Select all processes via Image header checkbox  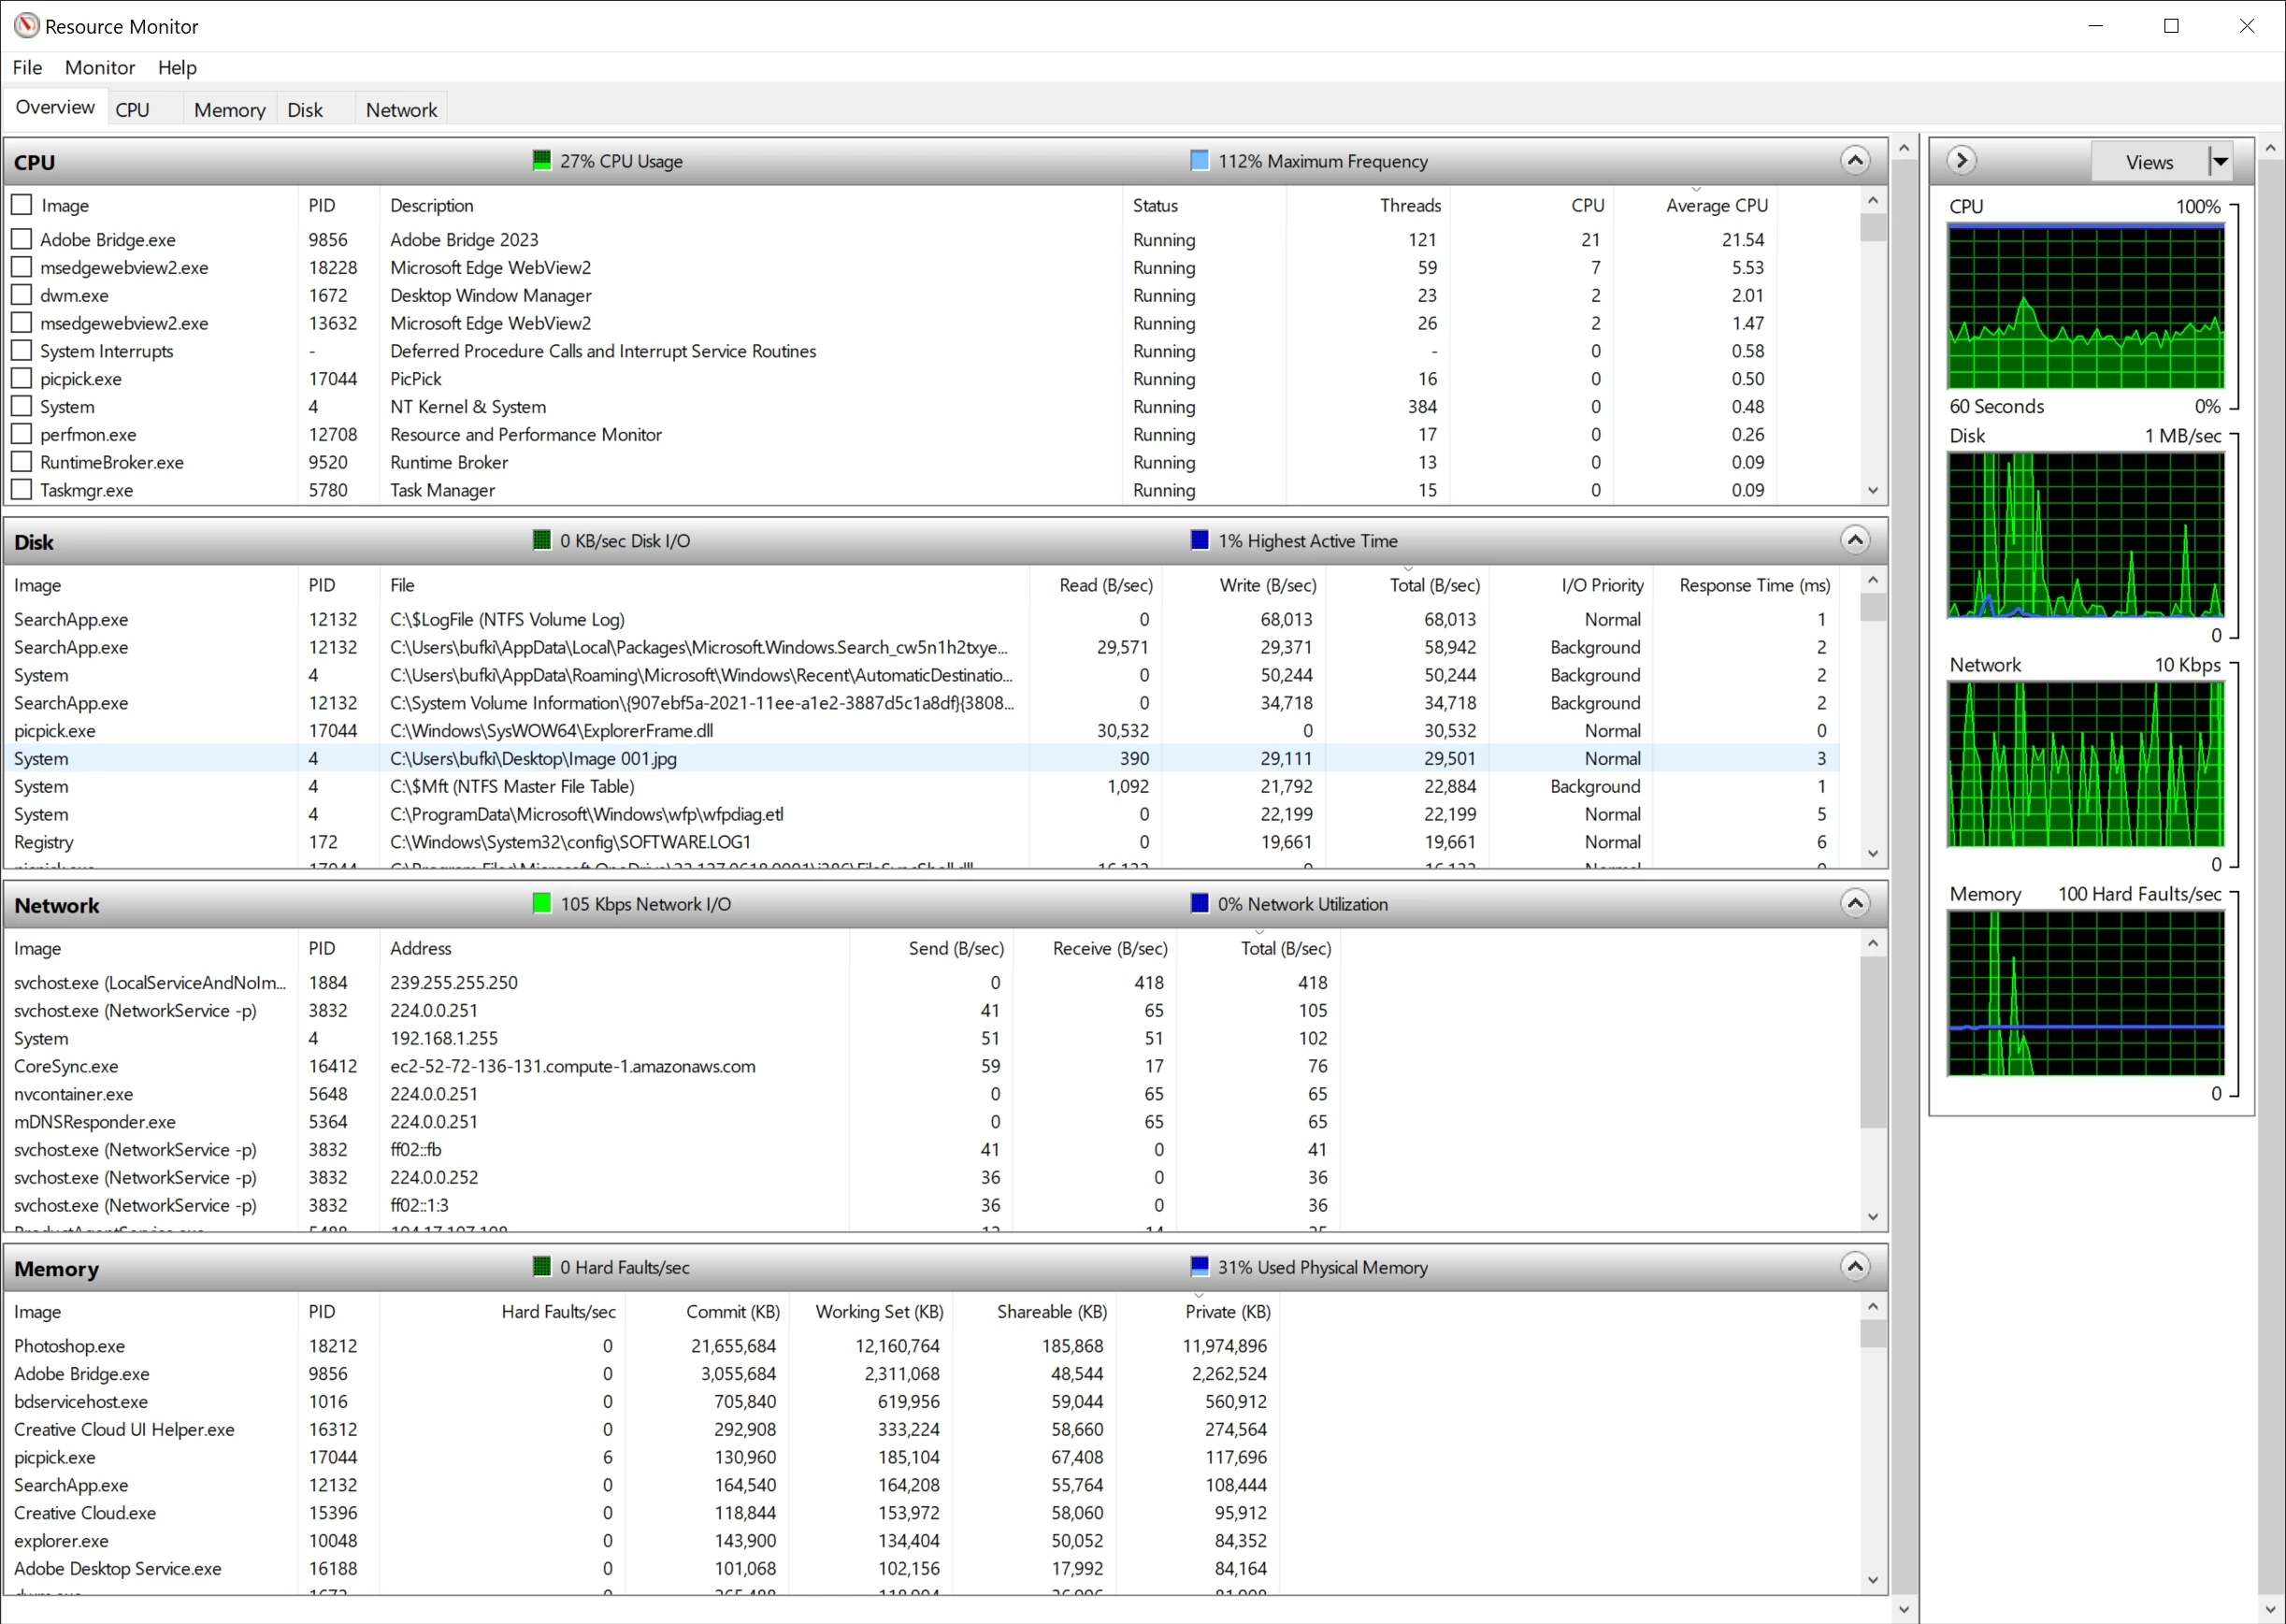(x=22, y=204)
